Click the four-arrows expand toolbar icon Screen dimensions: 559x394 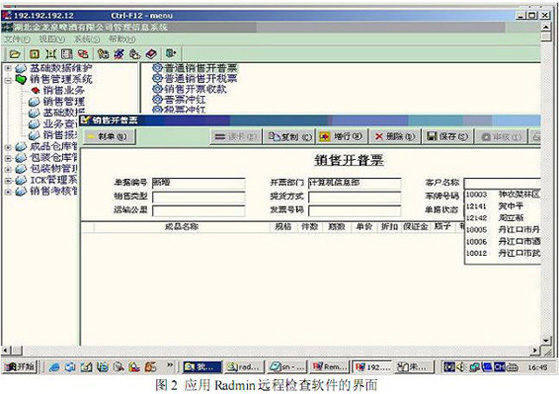51,54
